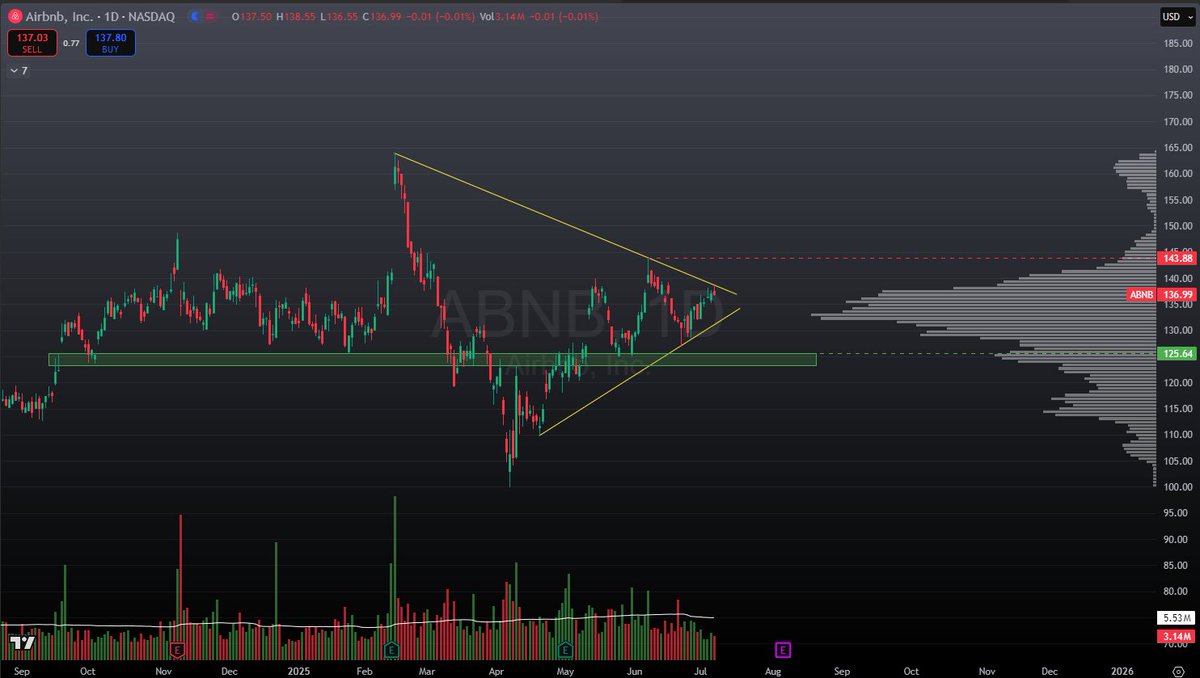1200x678 pixels.
Task: Click the high value H138.55
Action: (x=294, y=16)
